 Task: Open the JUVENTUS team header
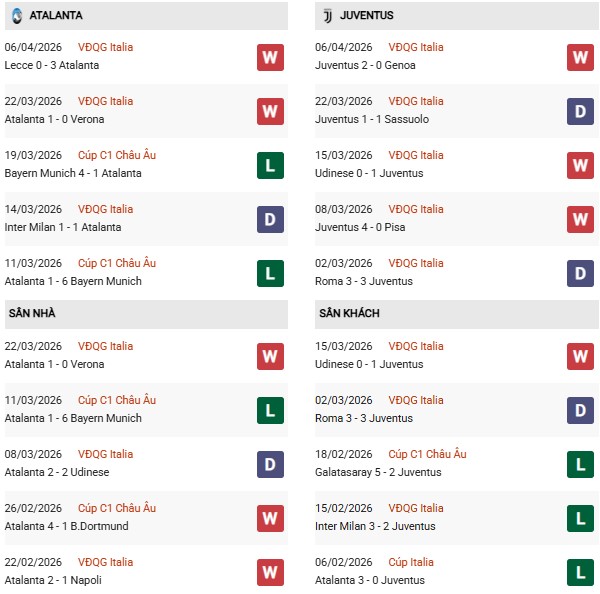click(367, 16)
